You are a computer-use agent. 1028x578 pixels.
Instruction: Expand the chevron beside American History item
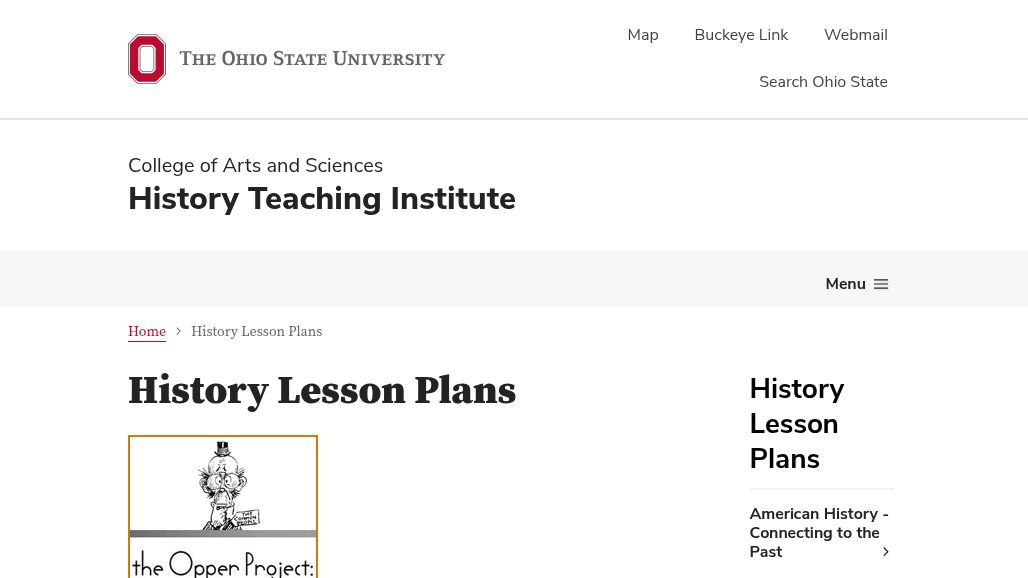886,552
